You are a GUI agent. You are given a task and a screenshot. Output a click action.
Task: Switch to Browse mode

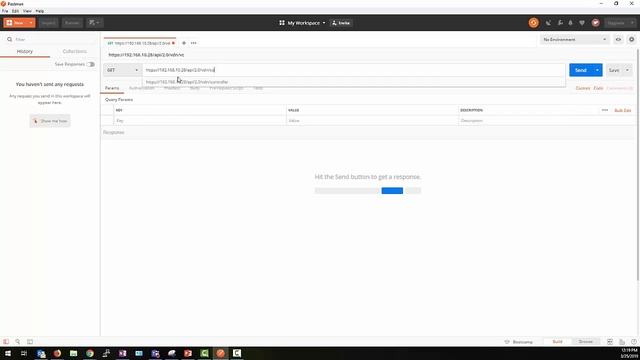(x=585, y=342)
